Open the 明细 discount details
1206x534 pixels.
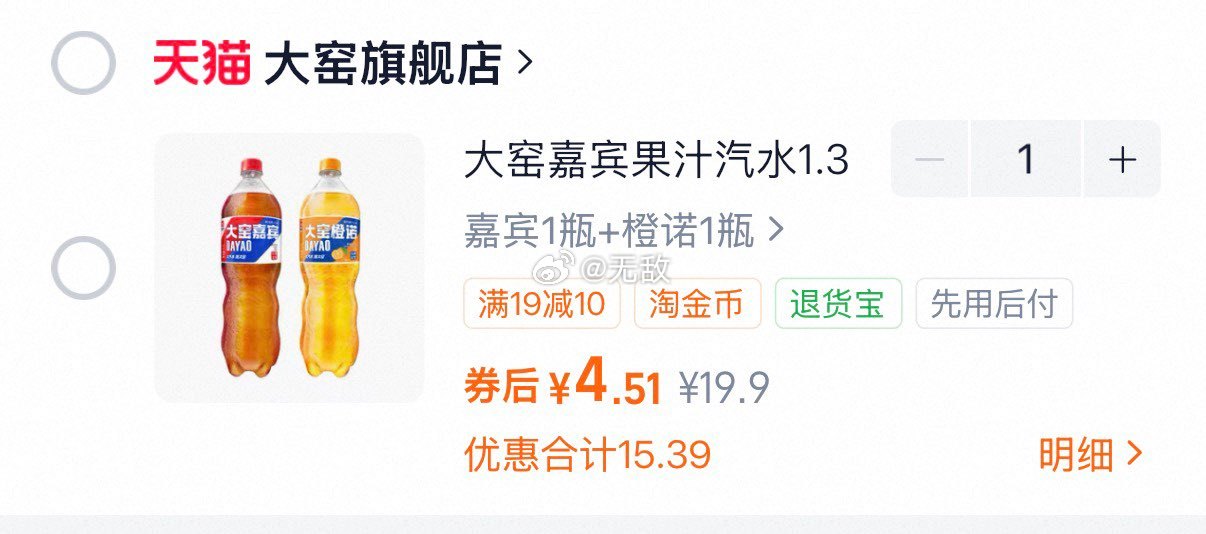pos(1090,455)
